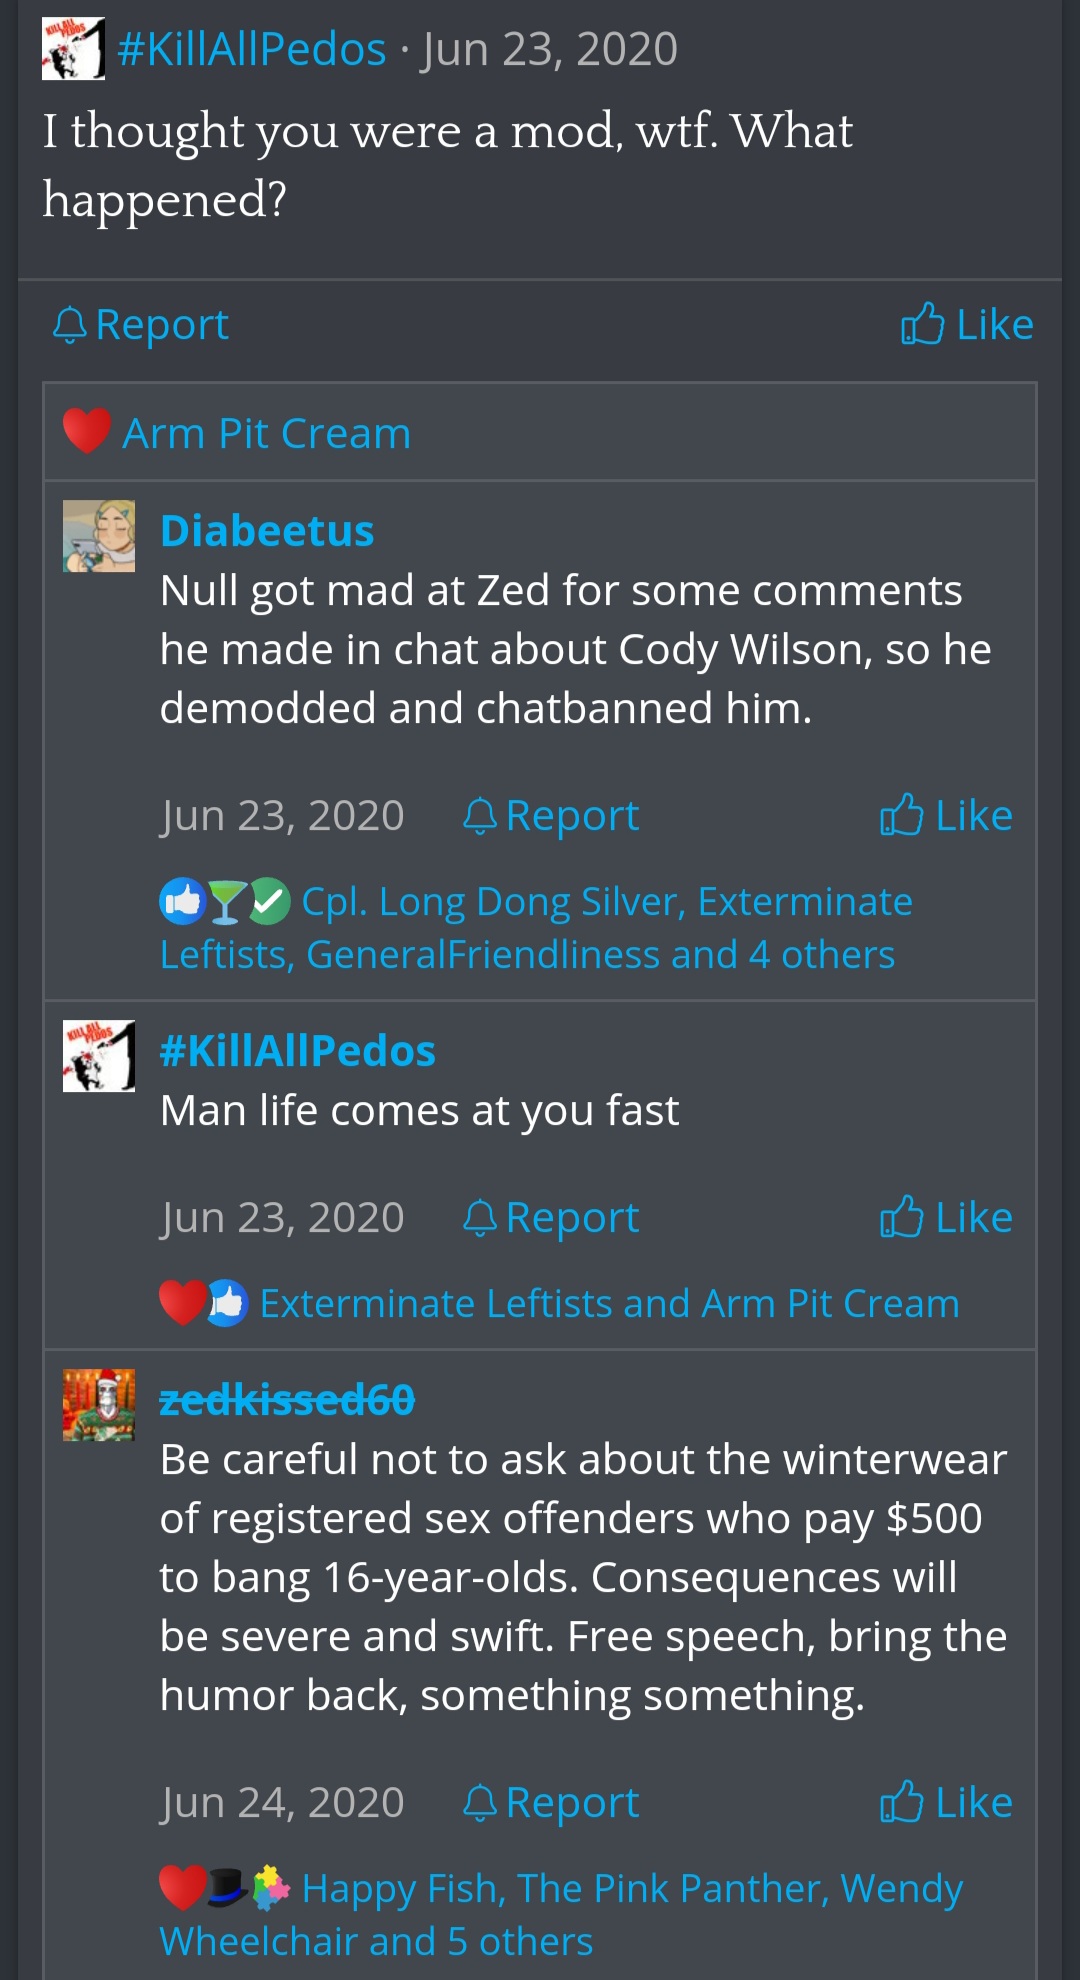Open Arm Pit Cream's profile from heart reaction
The height and width of the screenshot is (1980, 1080).
click(266, 434)
